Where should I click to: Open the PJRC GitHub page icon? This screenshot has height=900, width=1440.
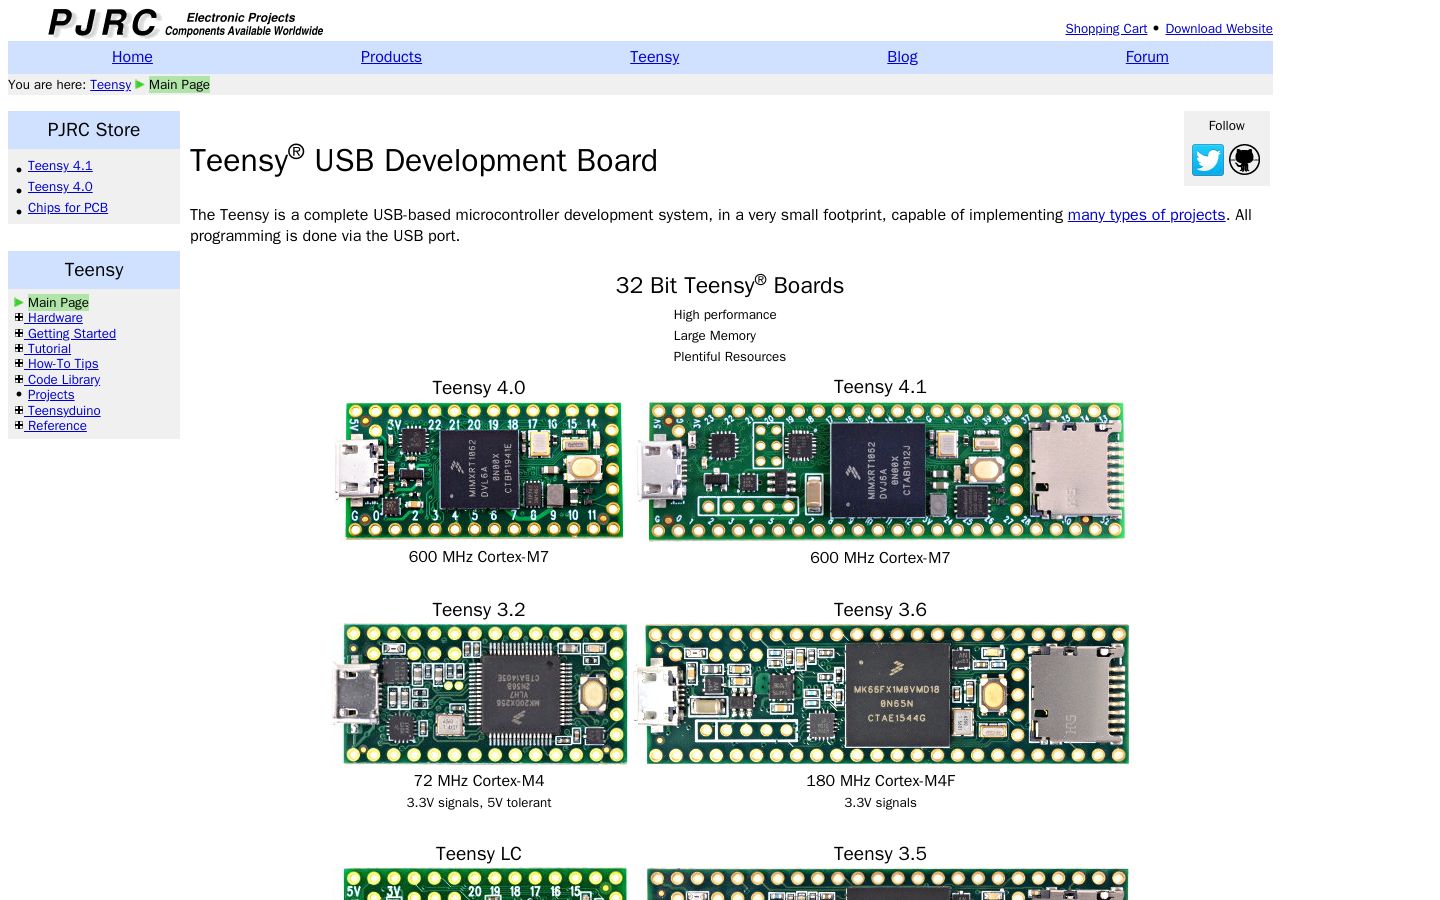coord(1244,160)
